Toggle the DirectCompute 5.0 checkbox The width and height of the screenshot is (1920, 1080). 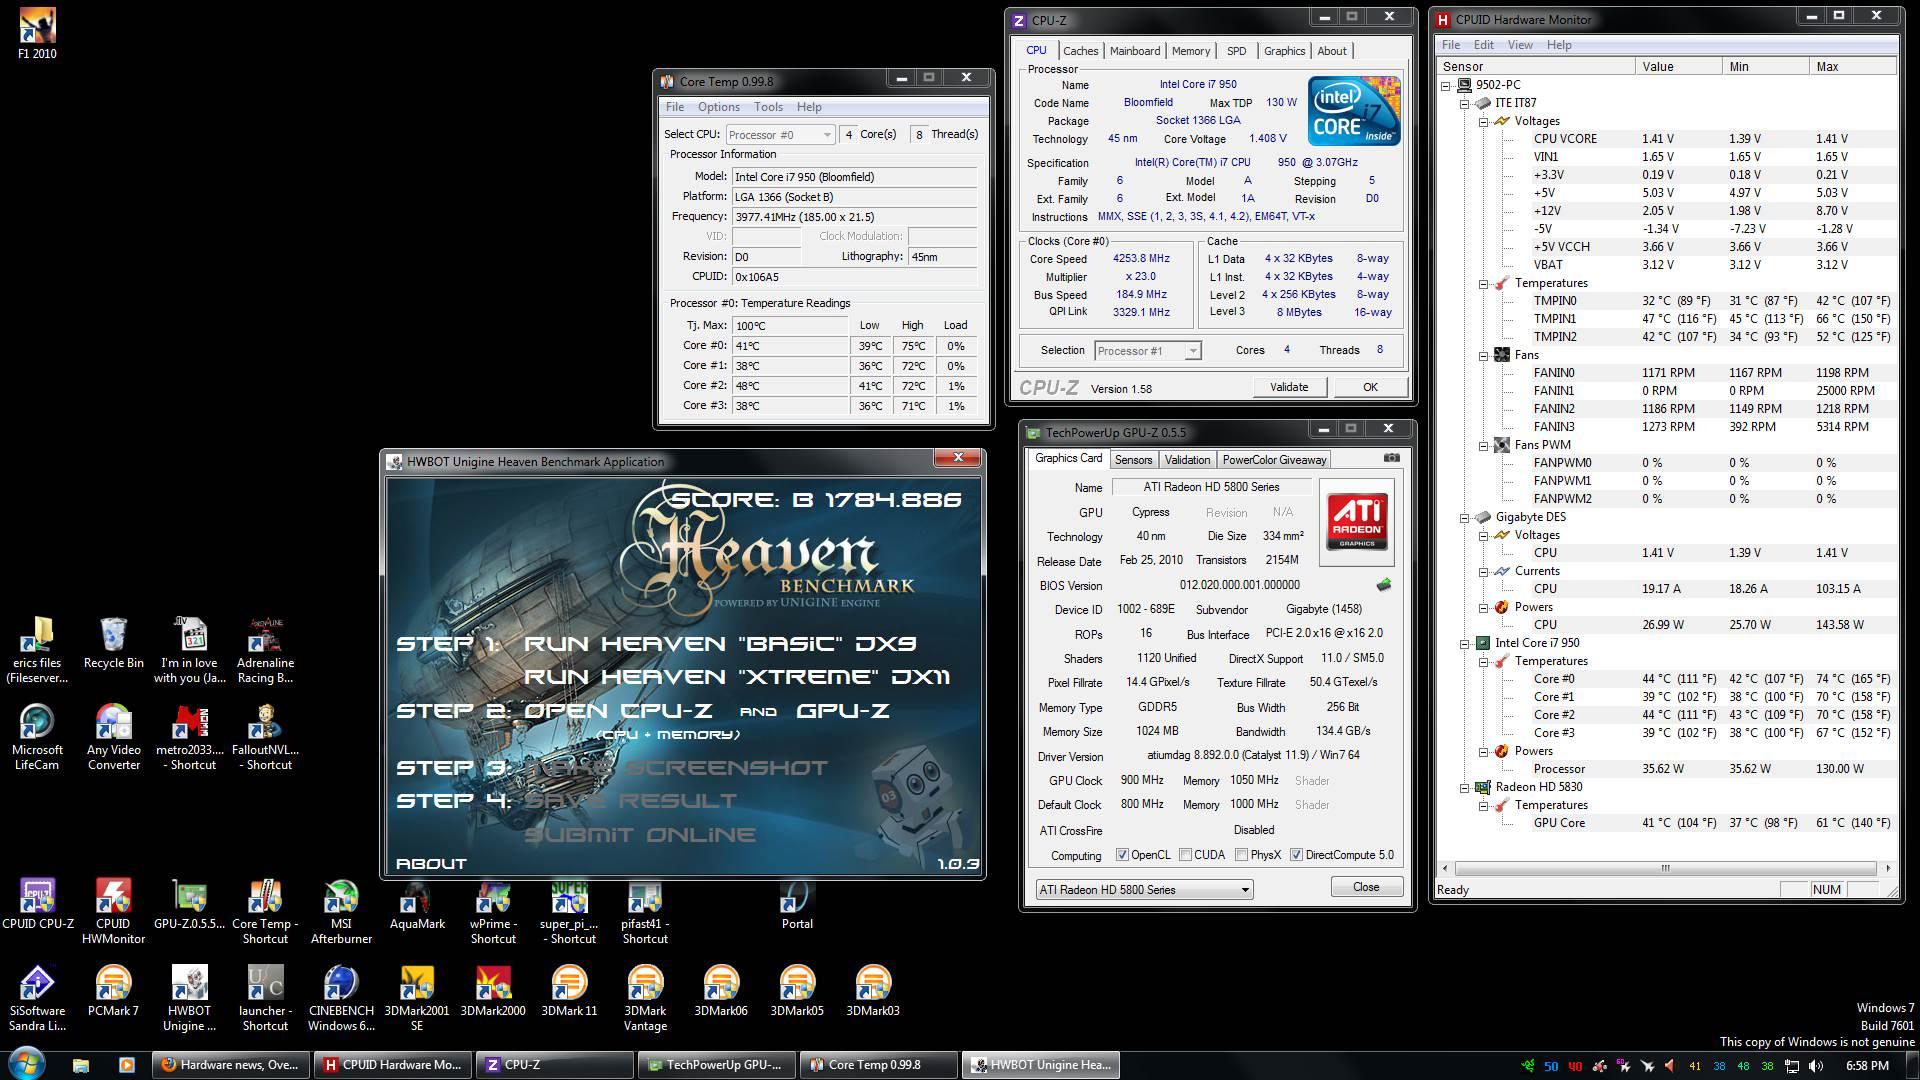[x=1296, y=855]
